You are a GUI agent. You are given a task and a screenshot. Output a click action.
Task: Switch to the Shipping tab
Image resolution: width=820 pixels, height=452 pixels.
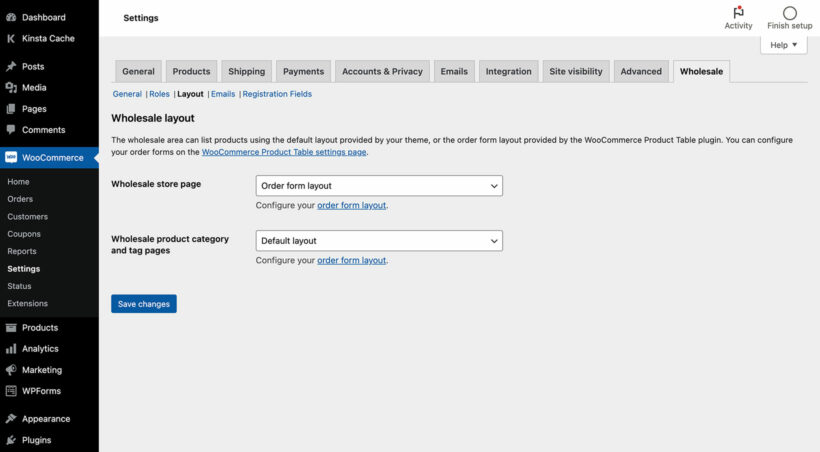(246, 71)
